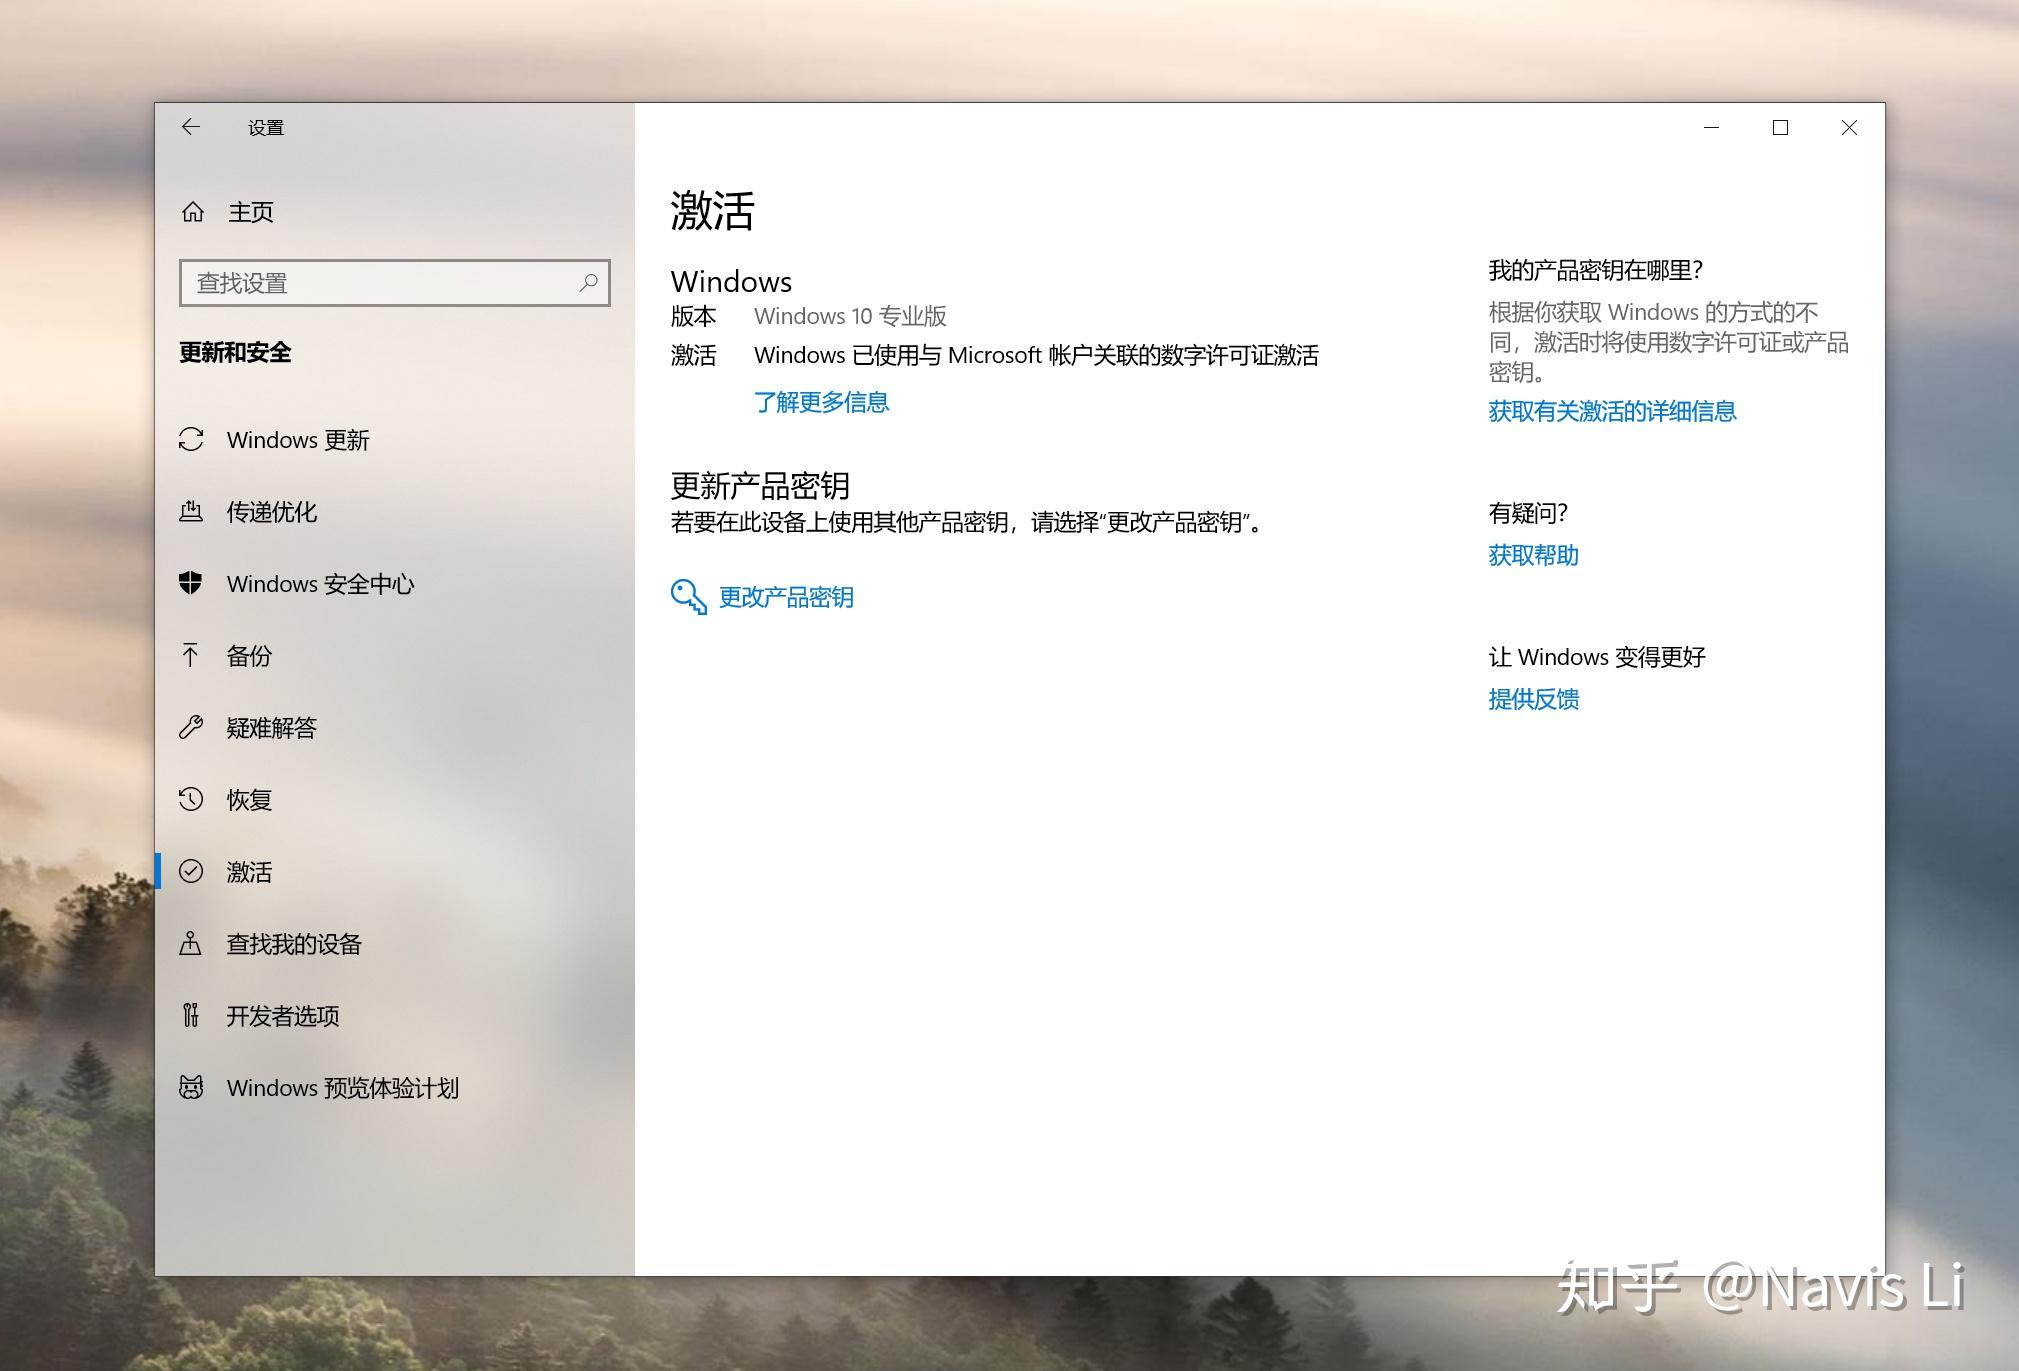This screenshot has width=2019, height=1371.
Task: Click the tools icon for 开发者选项
Action: [x=191, y=1016]
